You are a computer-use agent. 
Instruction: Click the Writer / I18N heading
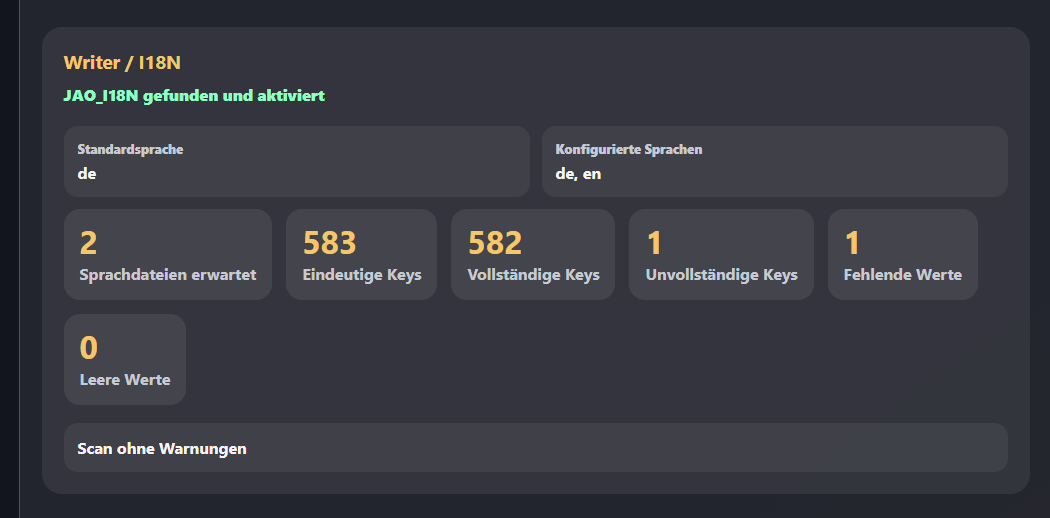pos(122,63)
